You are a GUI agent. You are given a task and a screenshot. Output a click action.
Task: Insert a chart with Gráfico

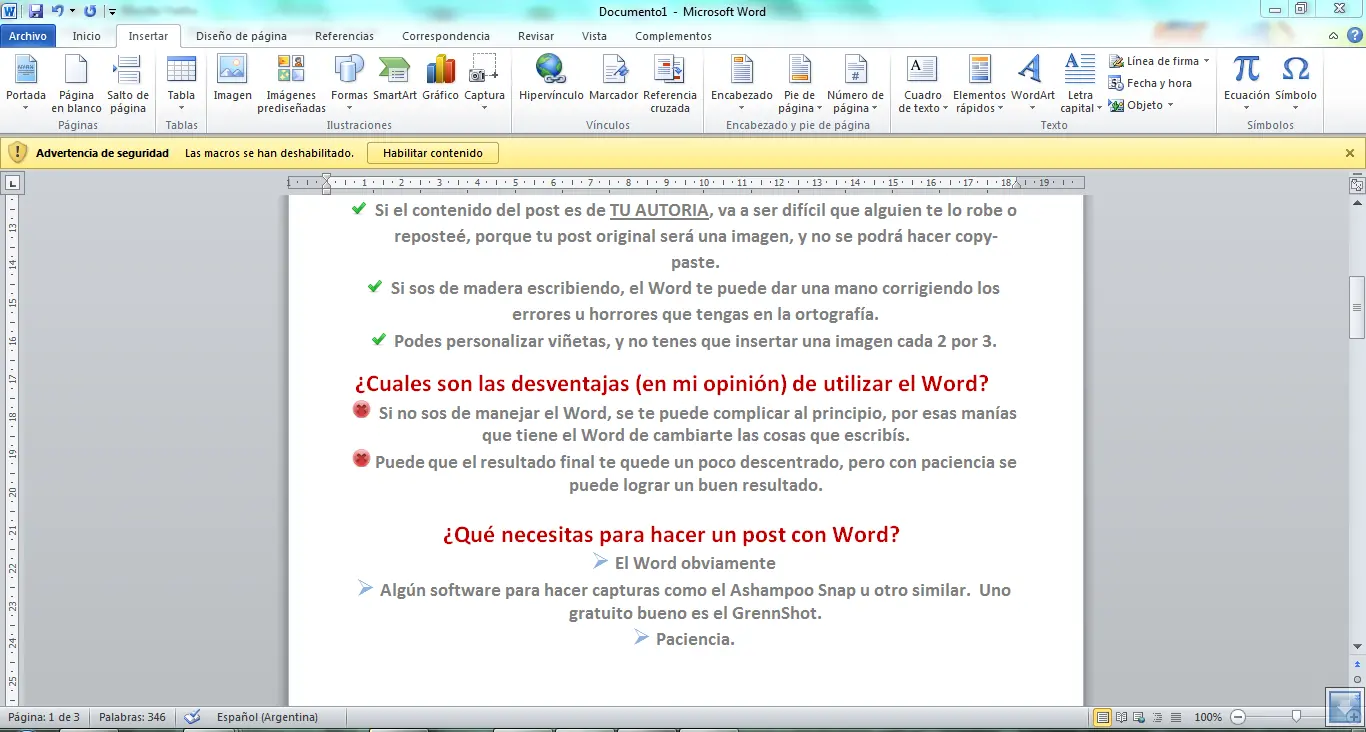point(440,78)
